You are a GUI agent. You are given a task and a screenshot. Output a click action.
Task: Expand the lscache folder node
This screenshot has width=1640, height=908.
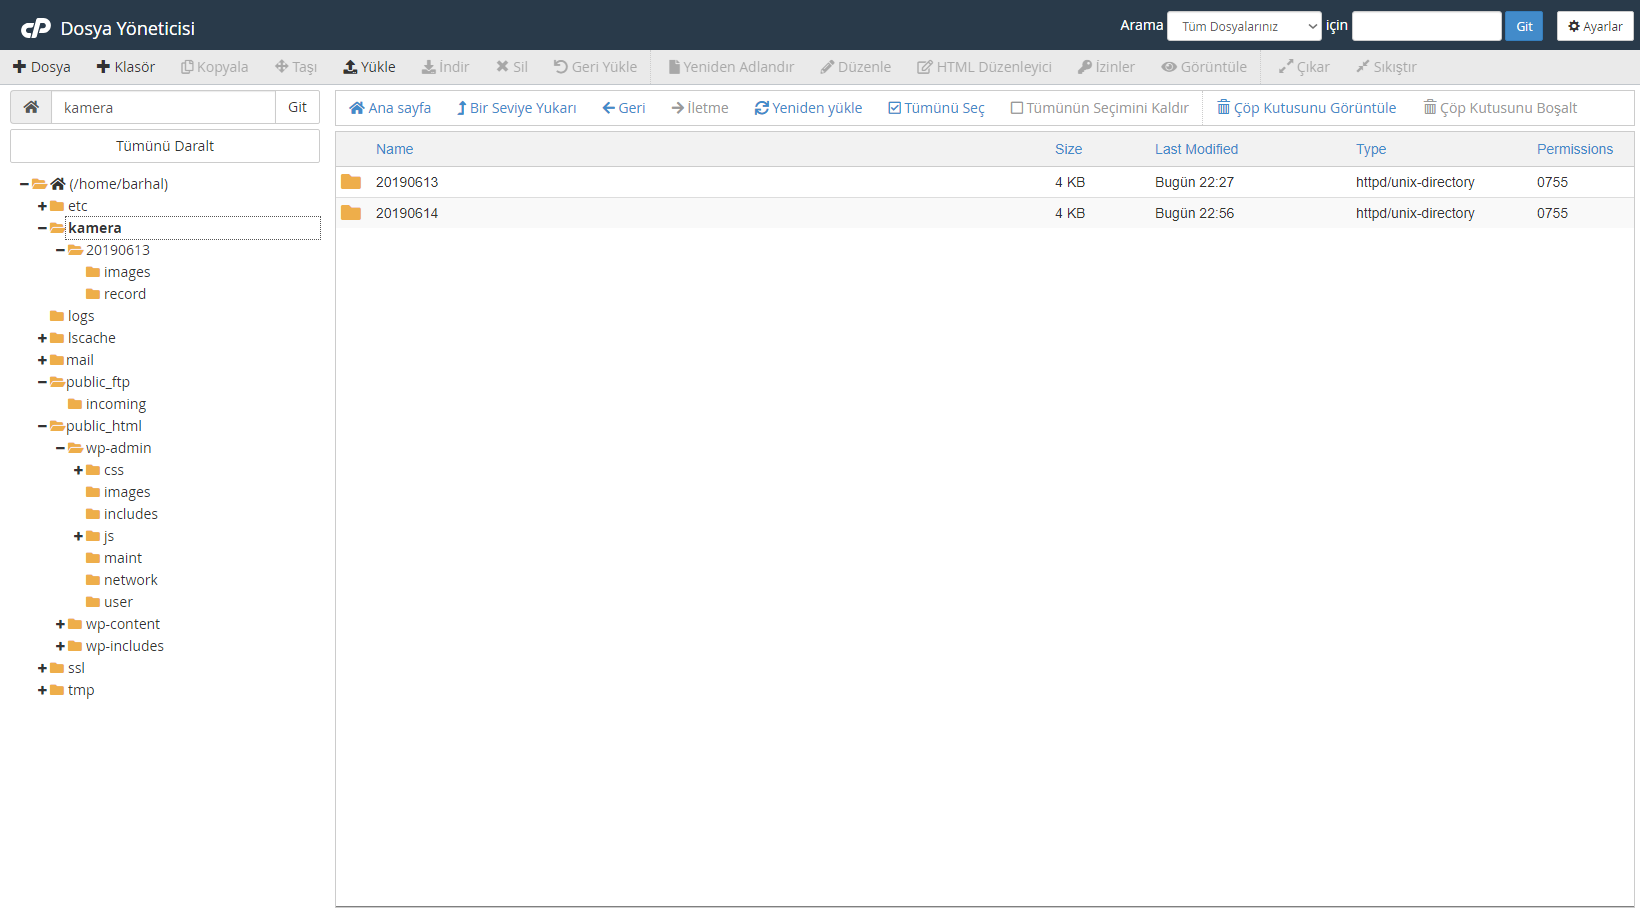pos(42,338)
